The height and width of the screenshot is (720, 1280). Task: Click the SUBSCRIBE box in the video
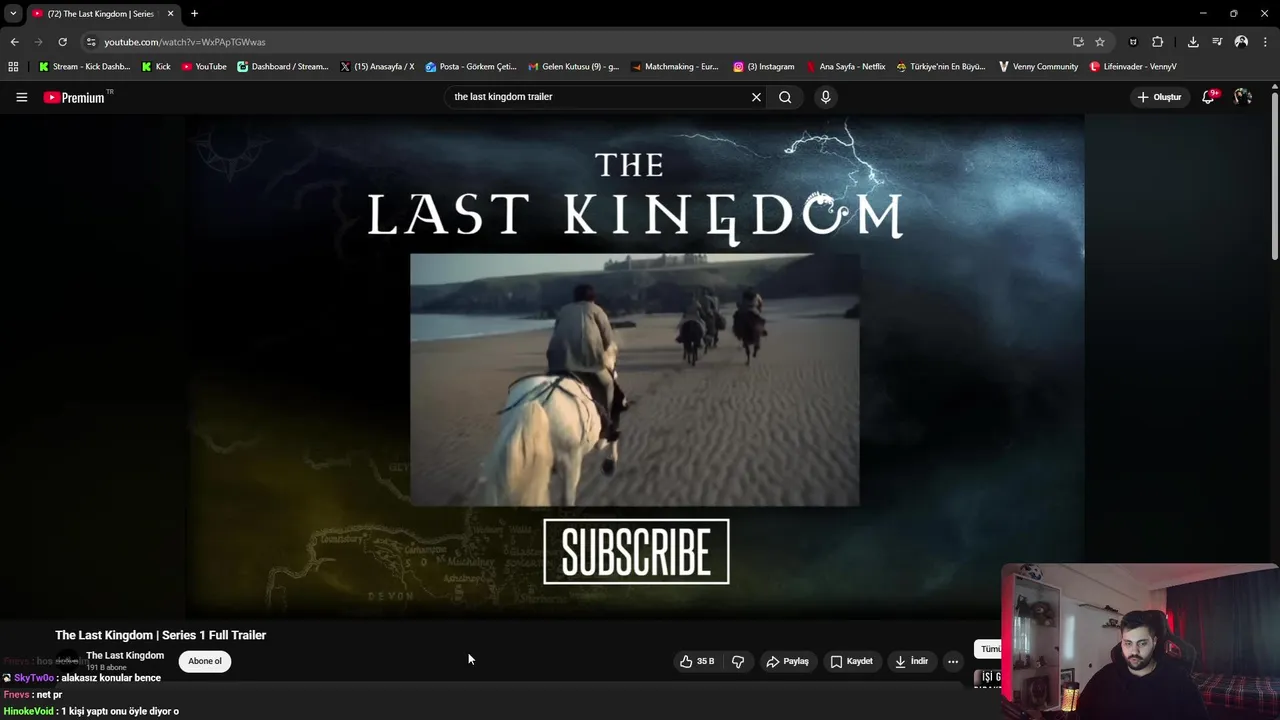coord(636,551)
